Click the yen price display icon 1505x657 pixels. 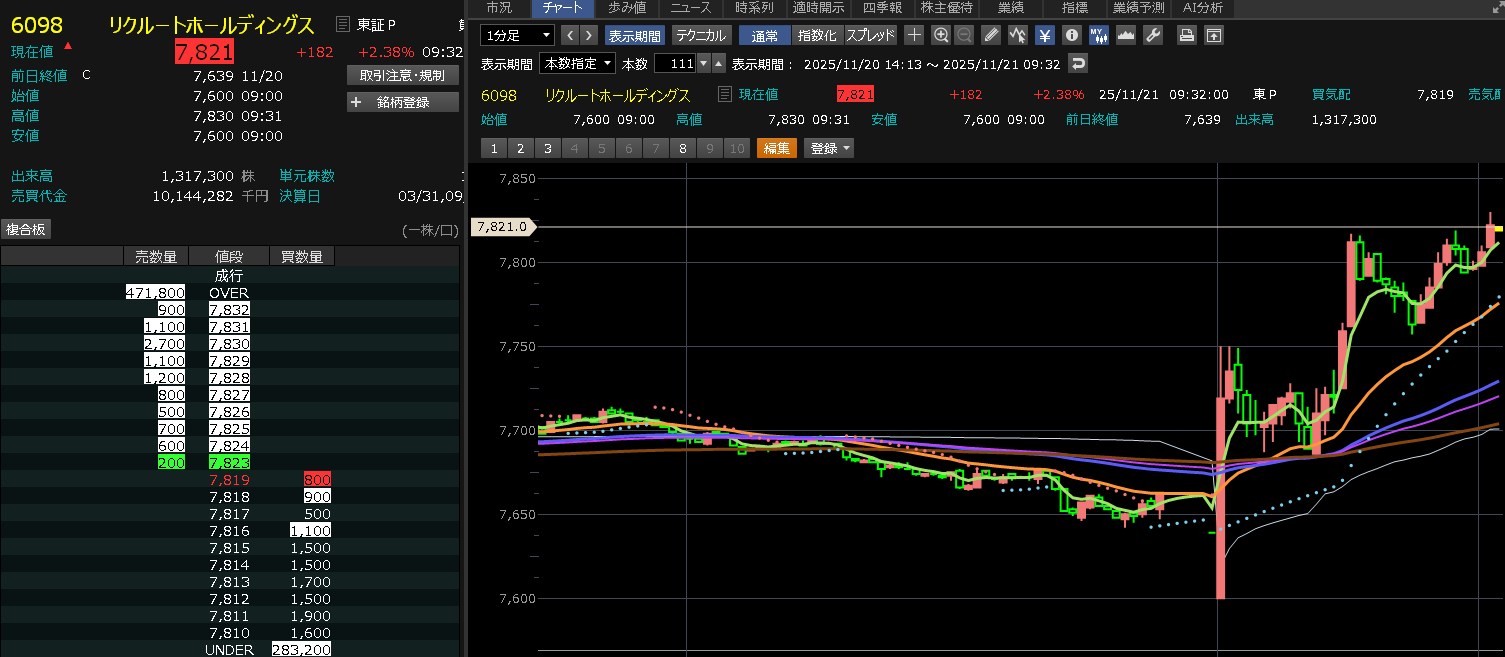point(1045,36)
